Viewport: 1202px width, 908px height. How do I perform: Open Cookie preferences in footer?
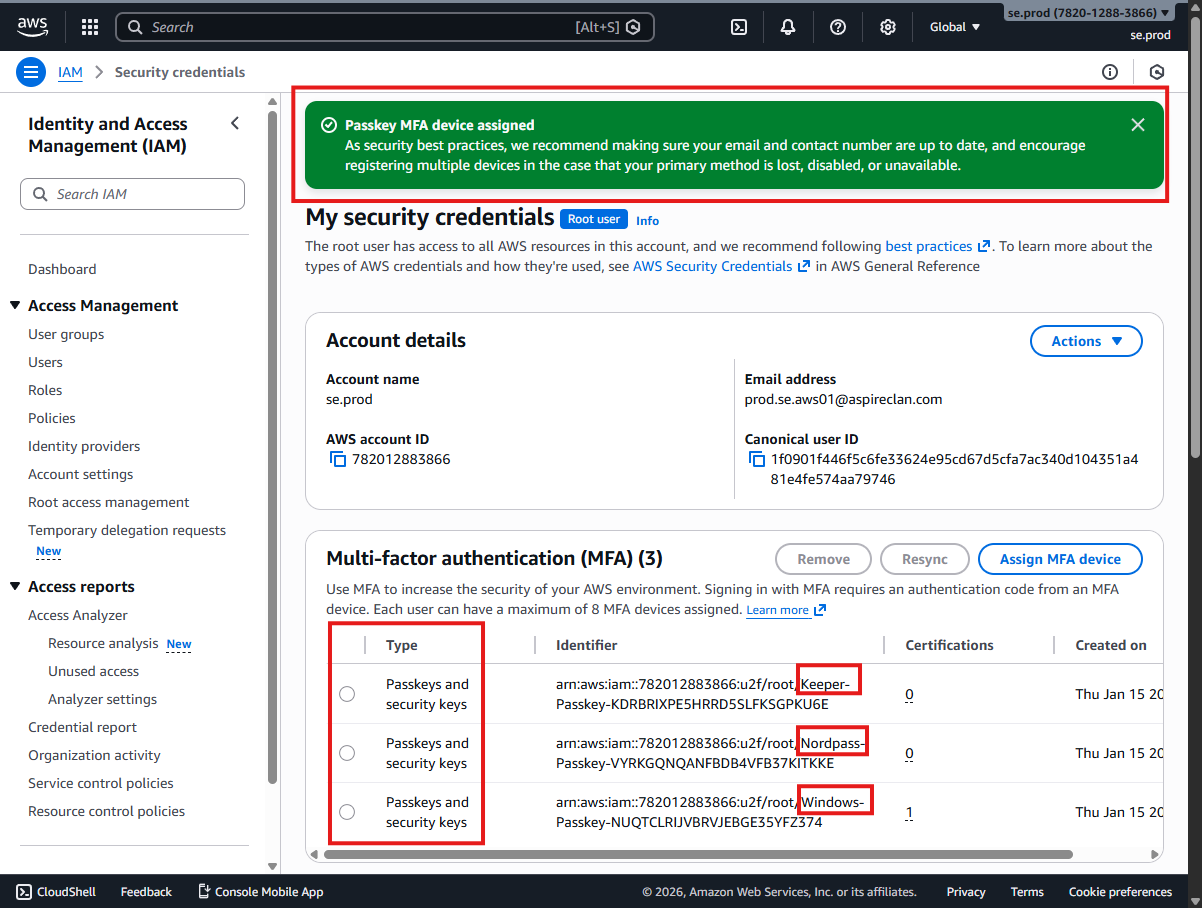tap(1120, 891)
